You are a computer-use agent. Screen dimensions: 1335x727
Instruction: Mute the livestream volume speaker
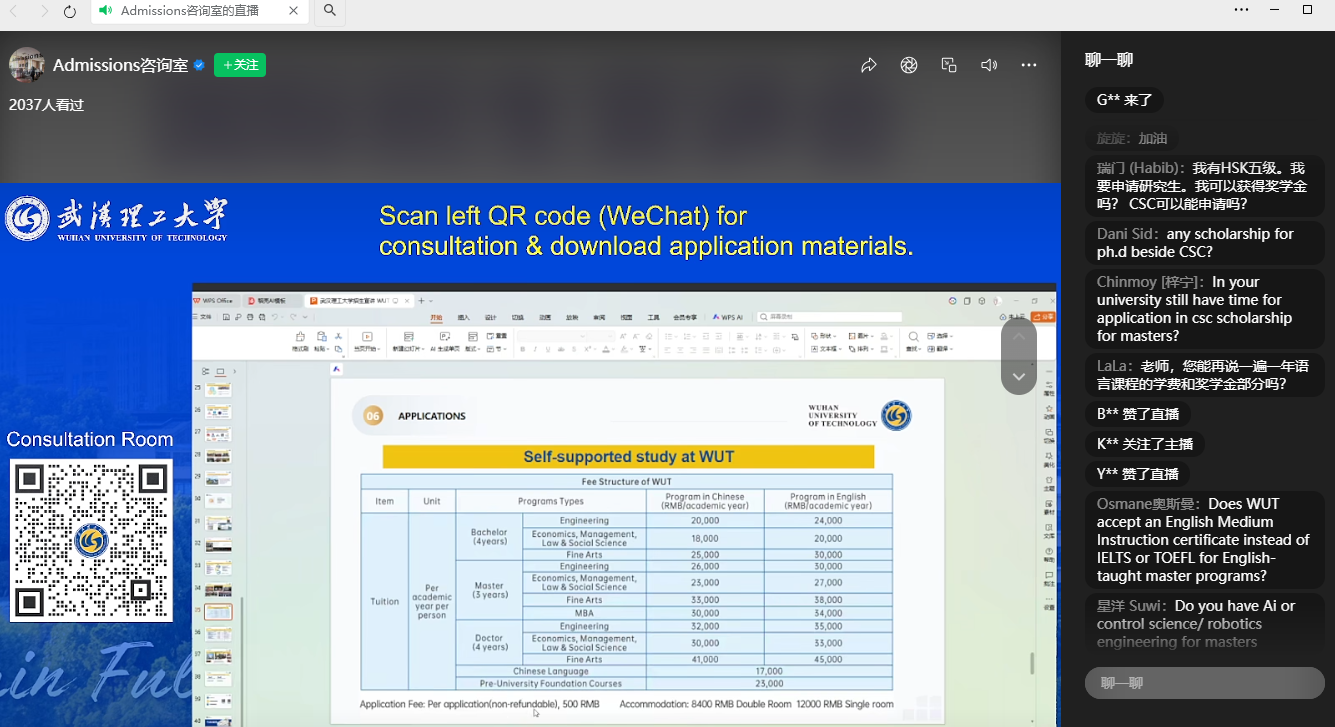point(989,65)
